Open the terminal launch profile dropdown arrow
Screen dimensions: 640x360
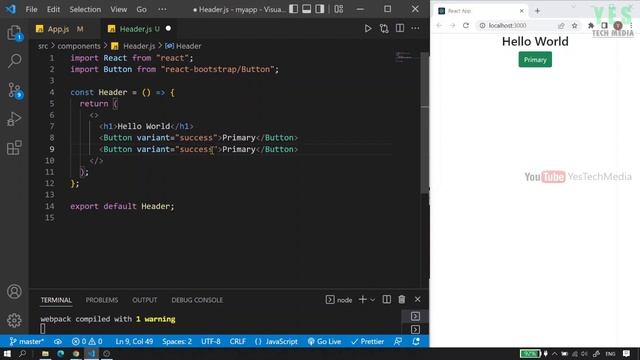pos(372,300)
